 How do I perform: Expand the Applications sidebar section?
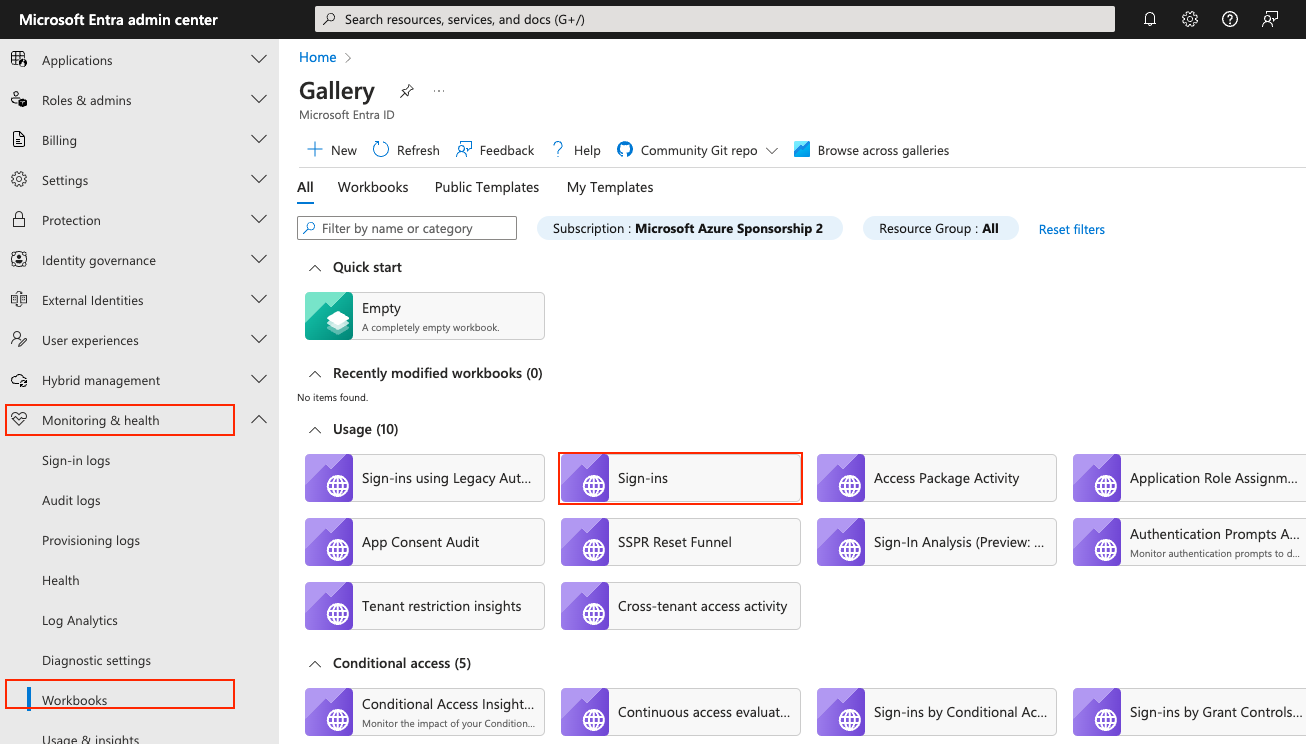258,59
